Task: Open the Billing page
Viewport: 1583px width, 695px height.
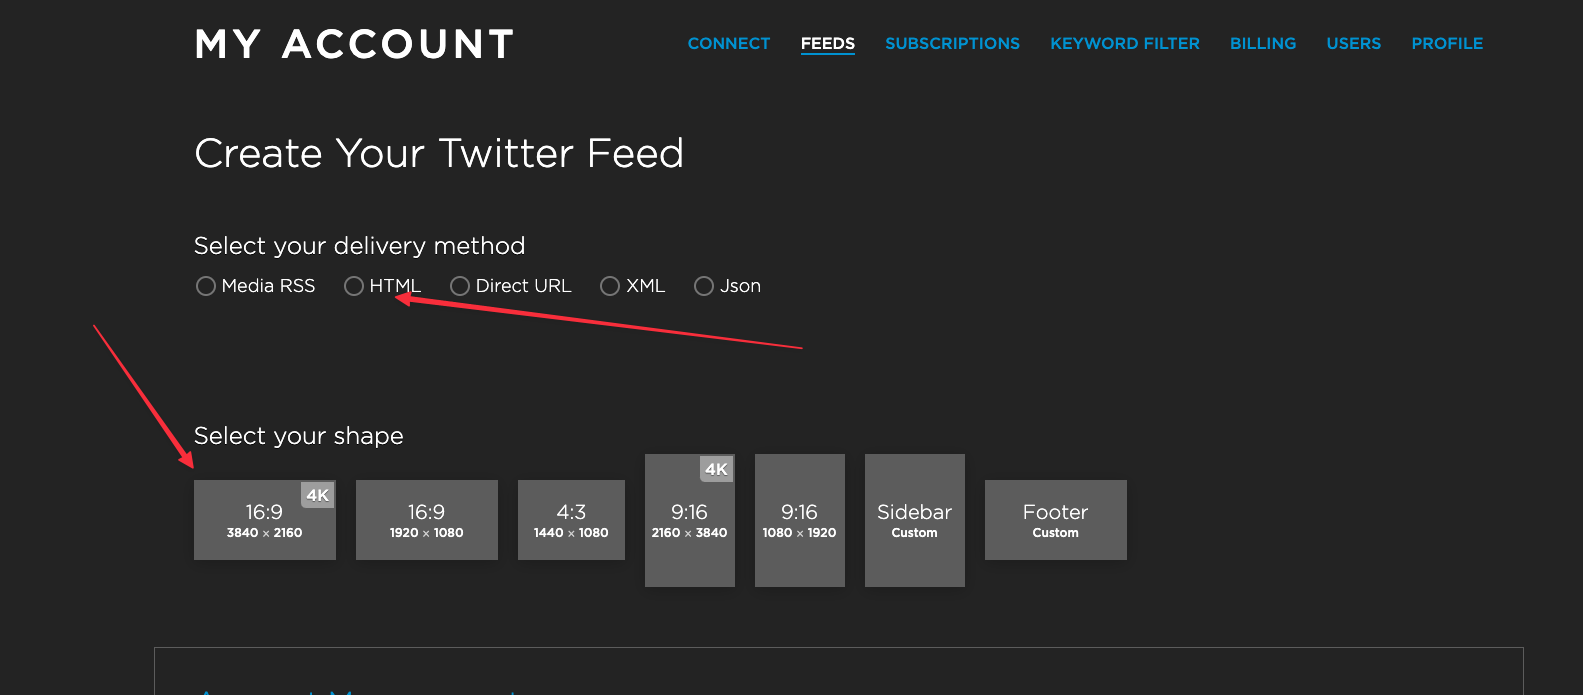Action: click(x=1263, y=44)
